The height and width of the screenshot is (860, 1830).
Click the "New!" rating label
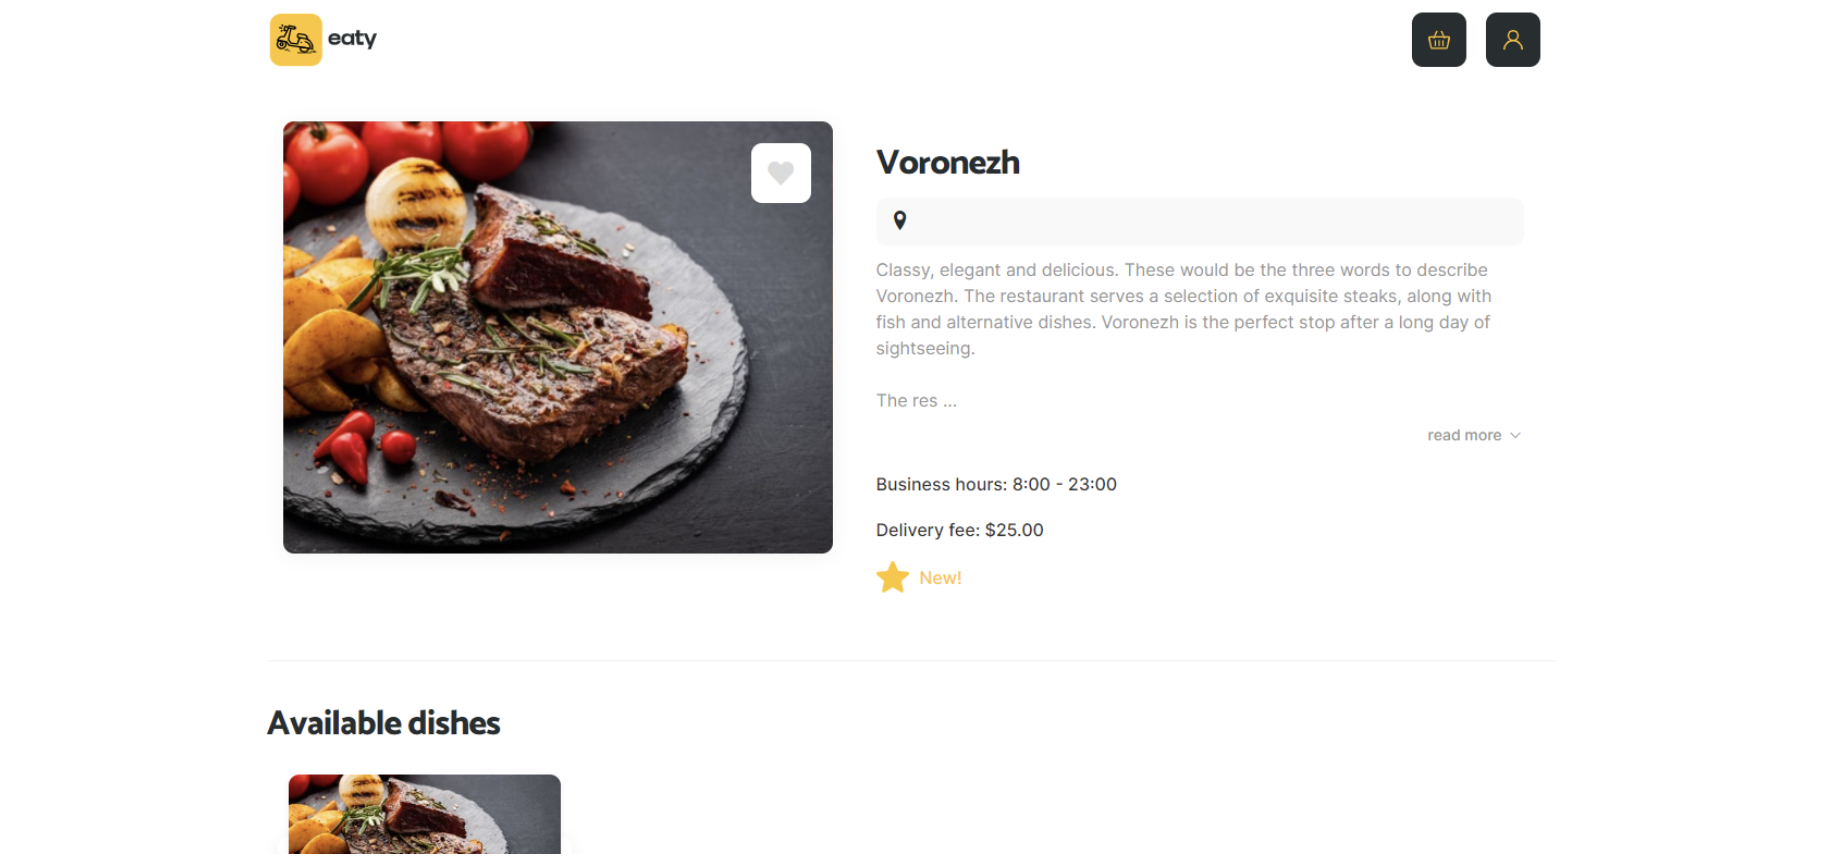940,578
